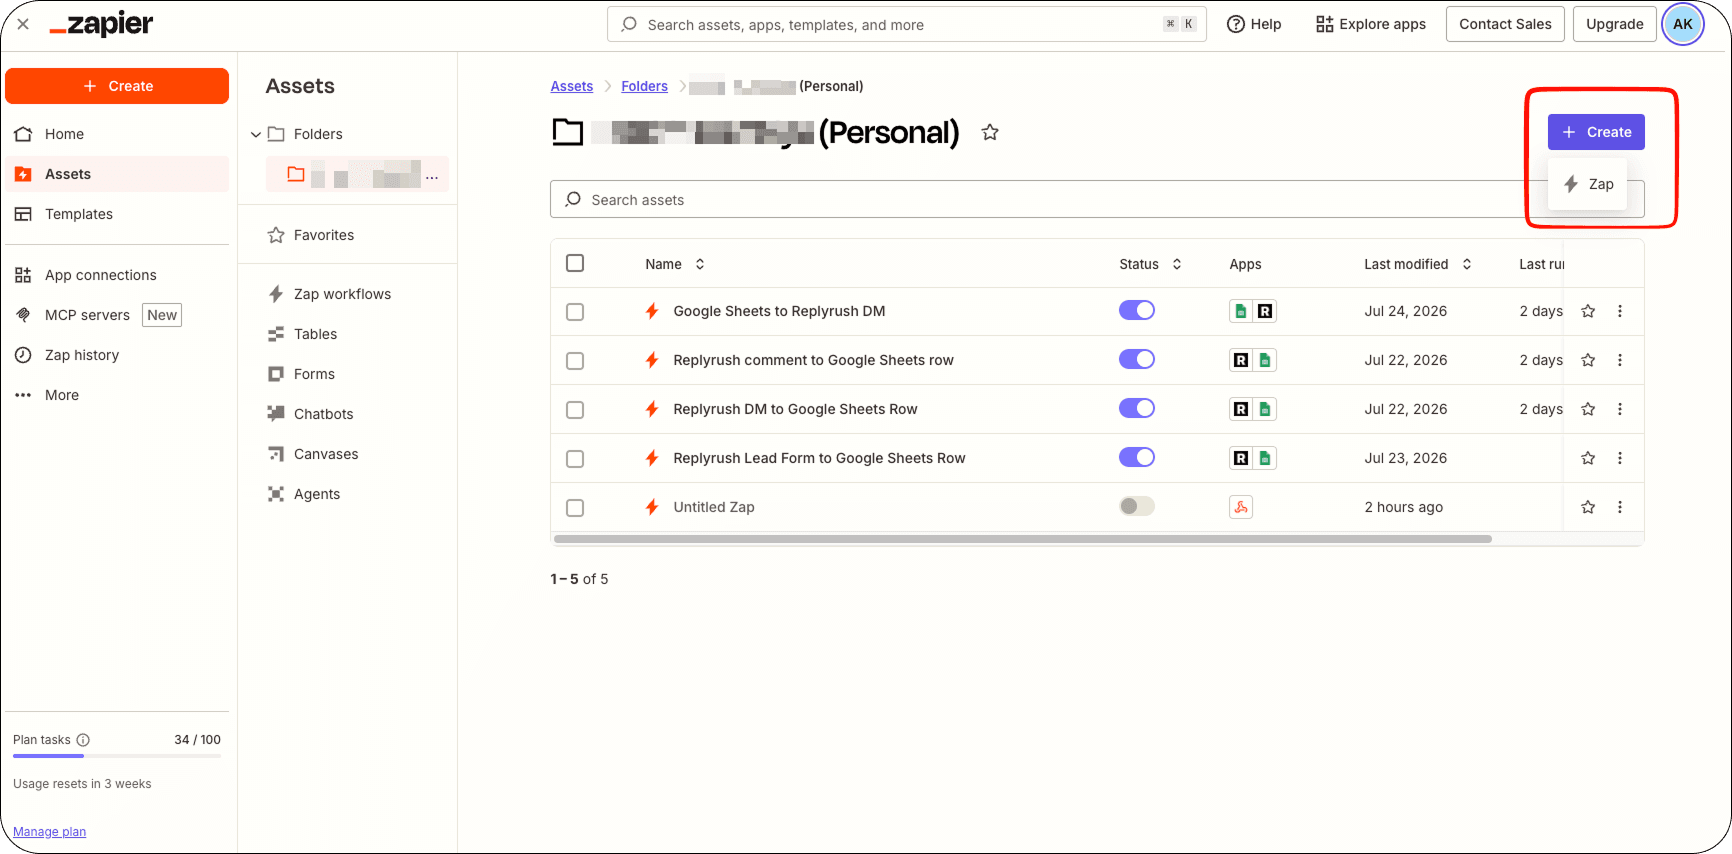Open the MCP servers page
Screen dimensions: 1732x854
click(87, 315)
